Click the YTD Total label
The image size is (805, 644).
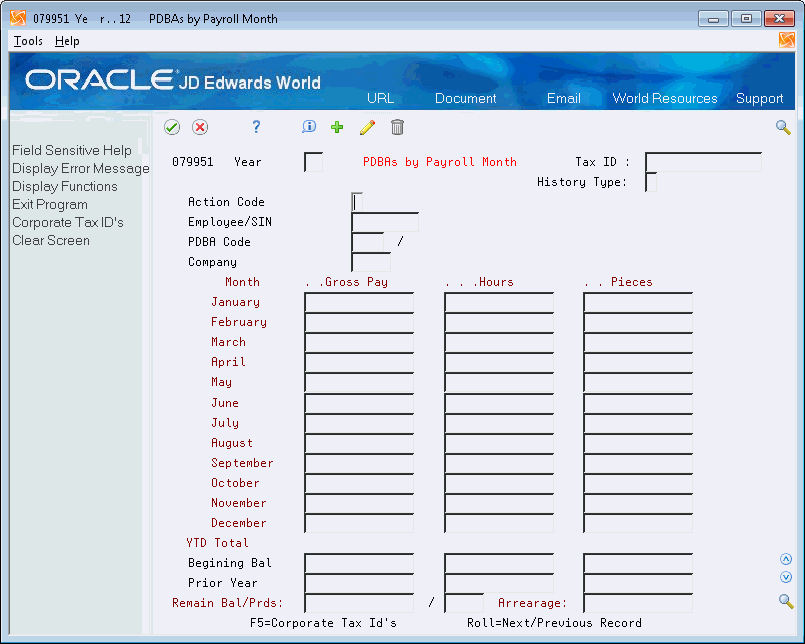(218, 543)
